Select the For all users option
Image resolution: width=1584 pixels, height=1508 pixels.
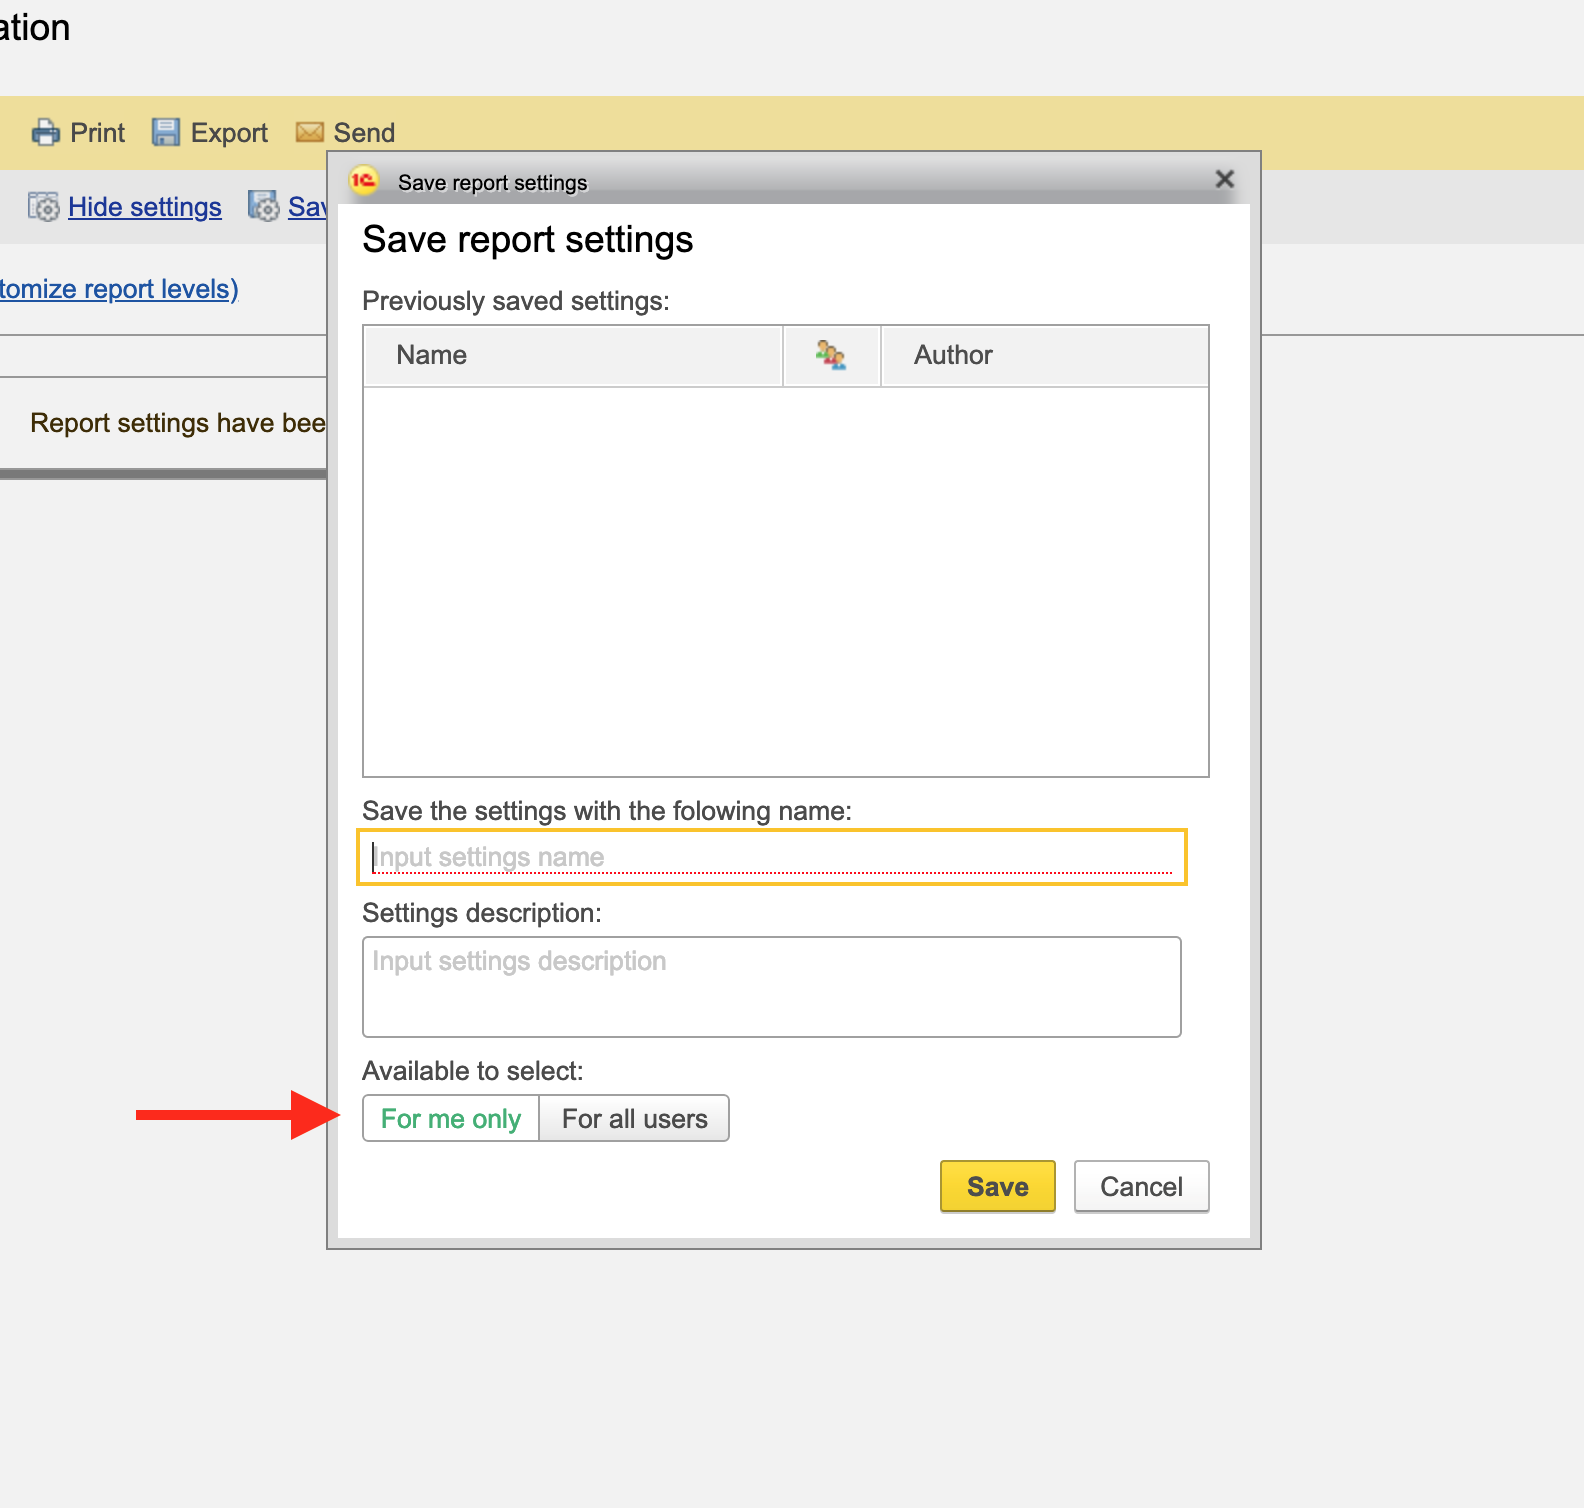tap(635, 1118)
